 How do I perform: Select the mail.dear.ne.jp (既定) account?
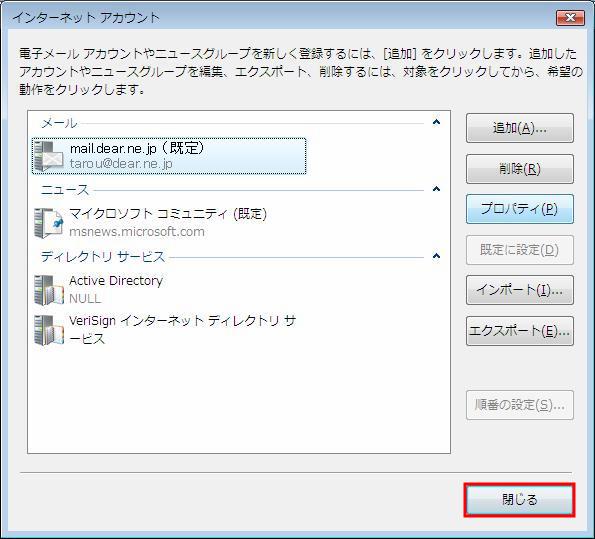pyautogui.click(x=169, y=156)
